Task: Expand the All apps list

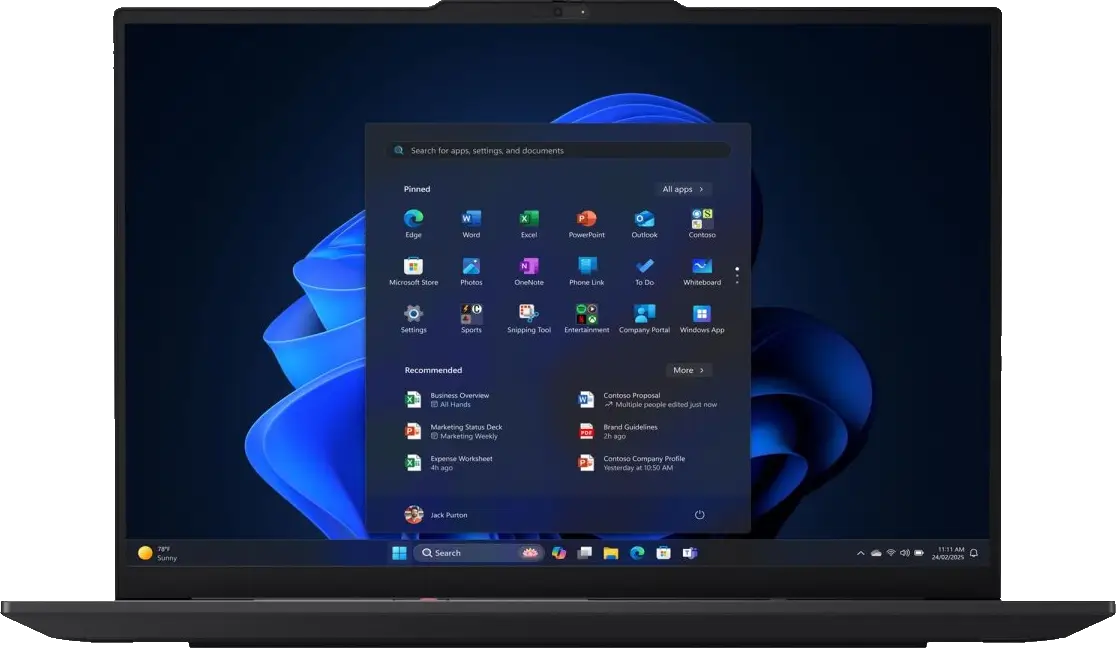Action: tap(683, 189)
